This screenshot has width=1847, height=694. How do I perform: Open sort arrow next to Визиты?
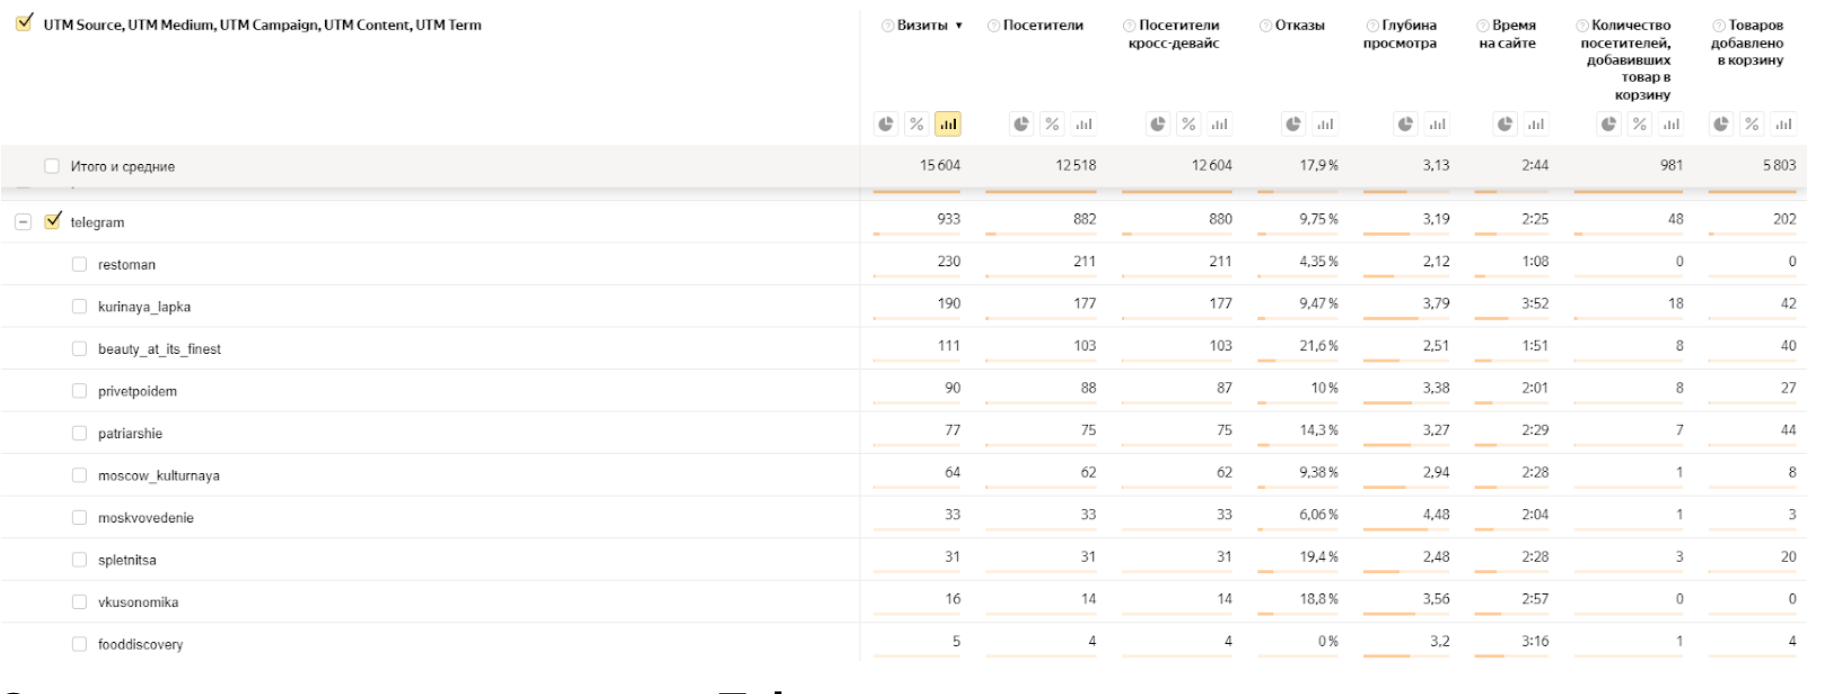point(959,26)
